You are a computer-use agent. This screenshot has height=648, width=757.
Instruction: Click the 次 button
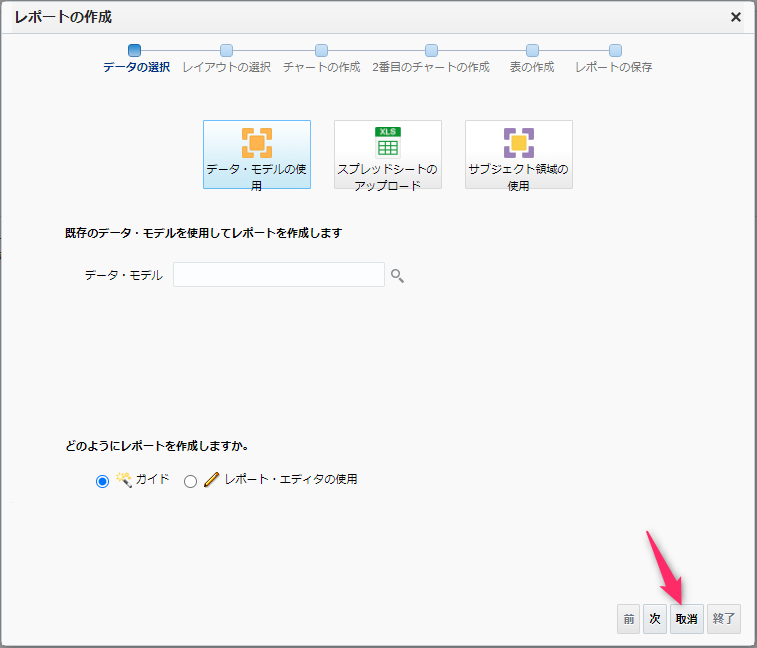[655, 619]
